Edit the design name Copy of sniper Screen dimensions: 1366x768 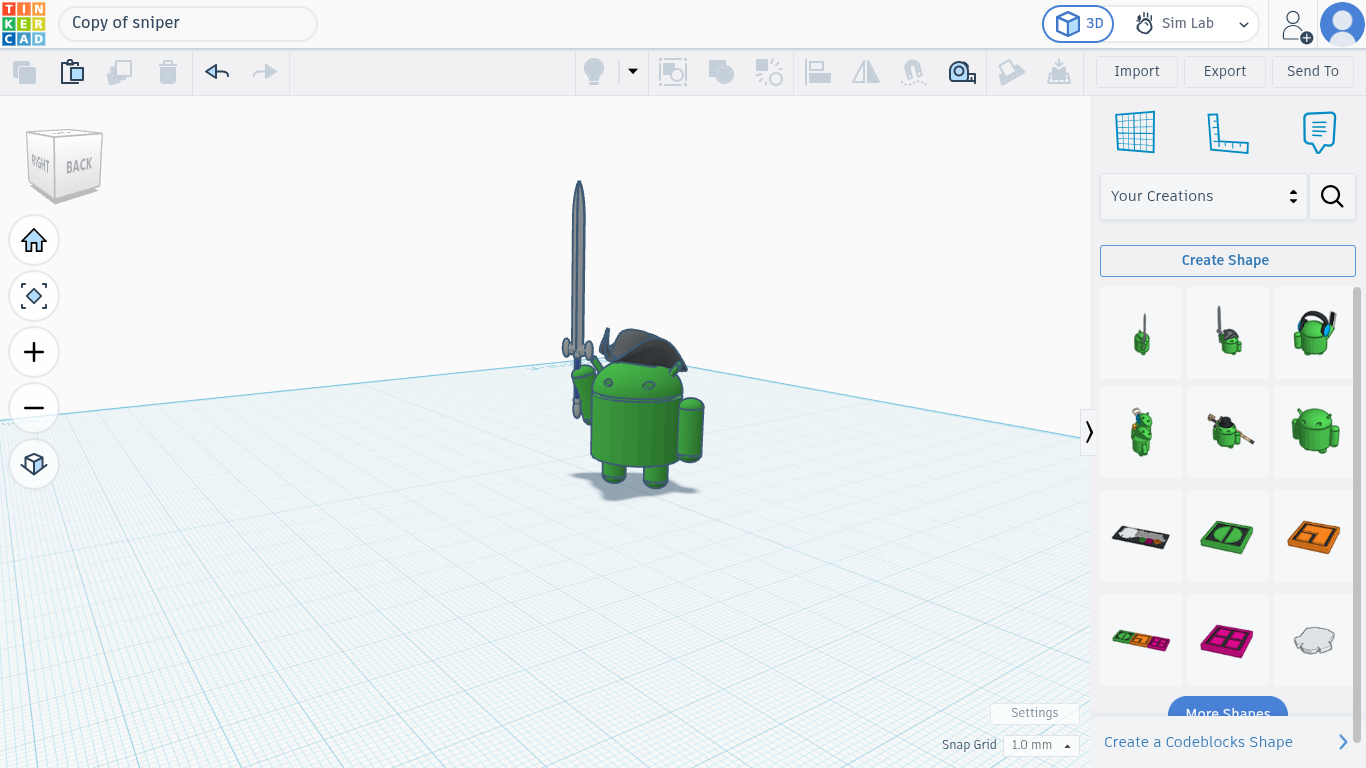188,23
